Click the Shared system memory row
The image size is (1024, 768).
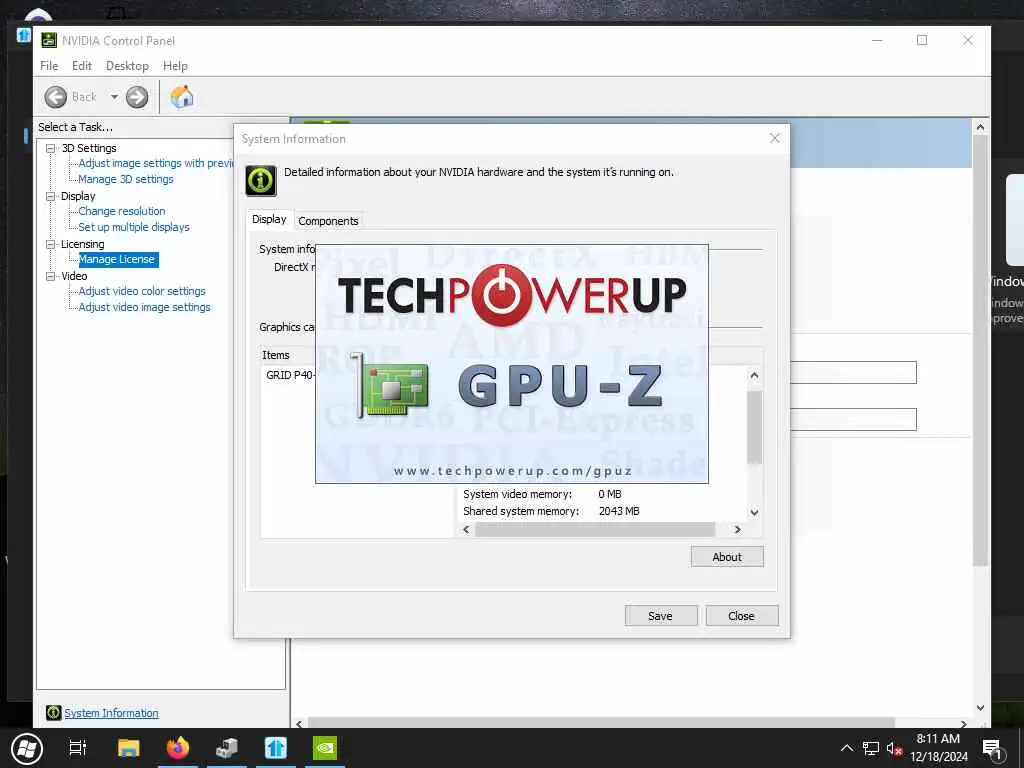[x=552, y=511]
